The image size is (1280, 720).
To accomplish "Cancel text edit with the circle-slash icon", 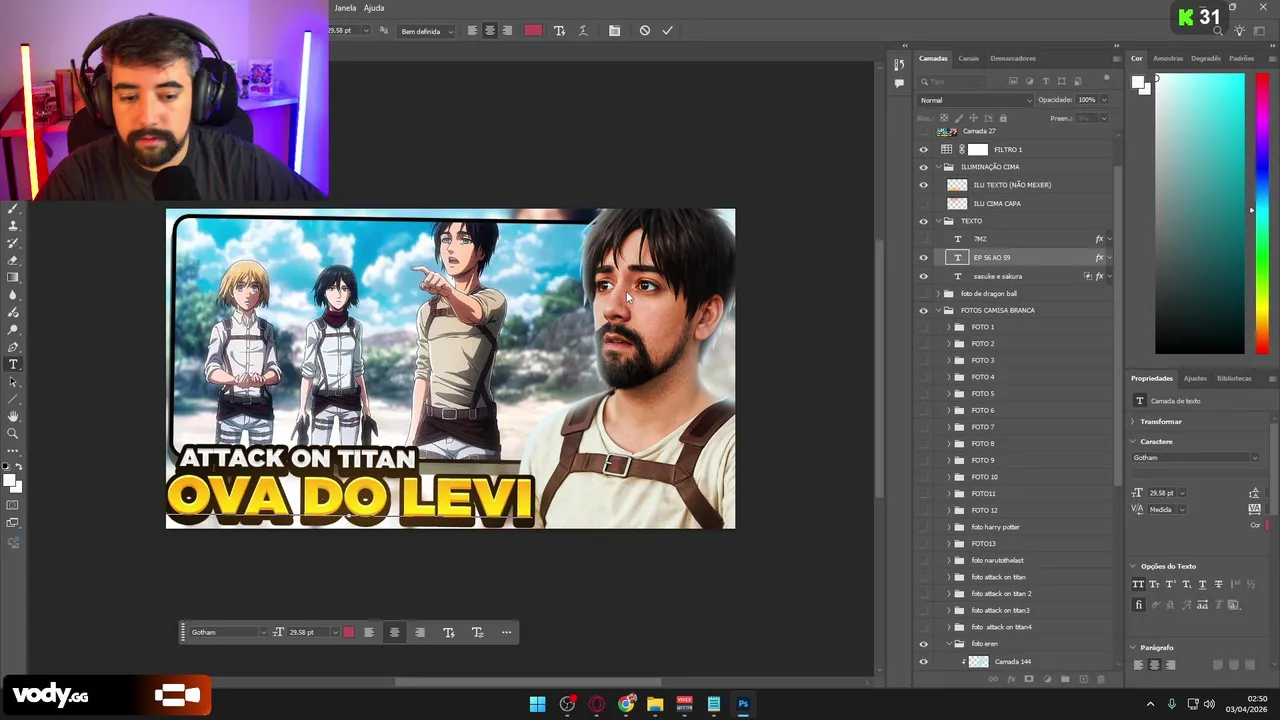I will [644, 30].
